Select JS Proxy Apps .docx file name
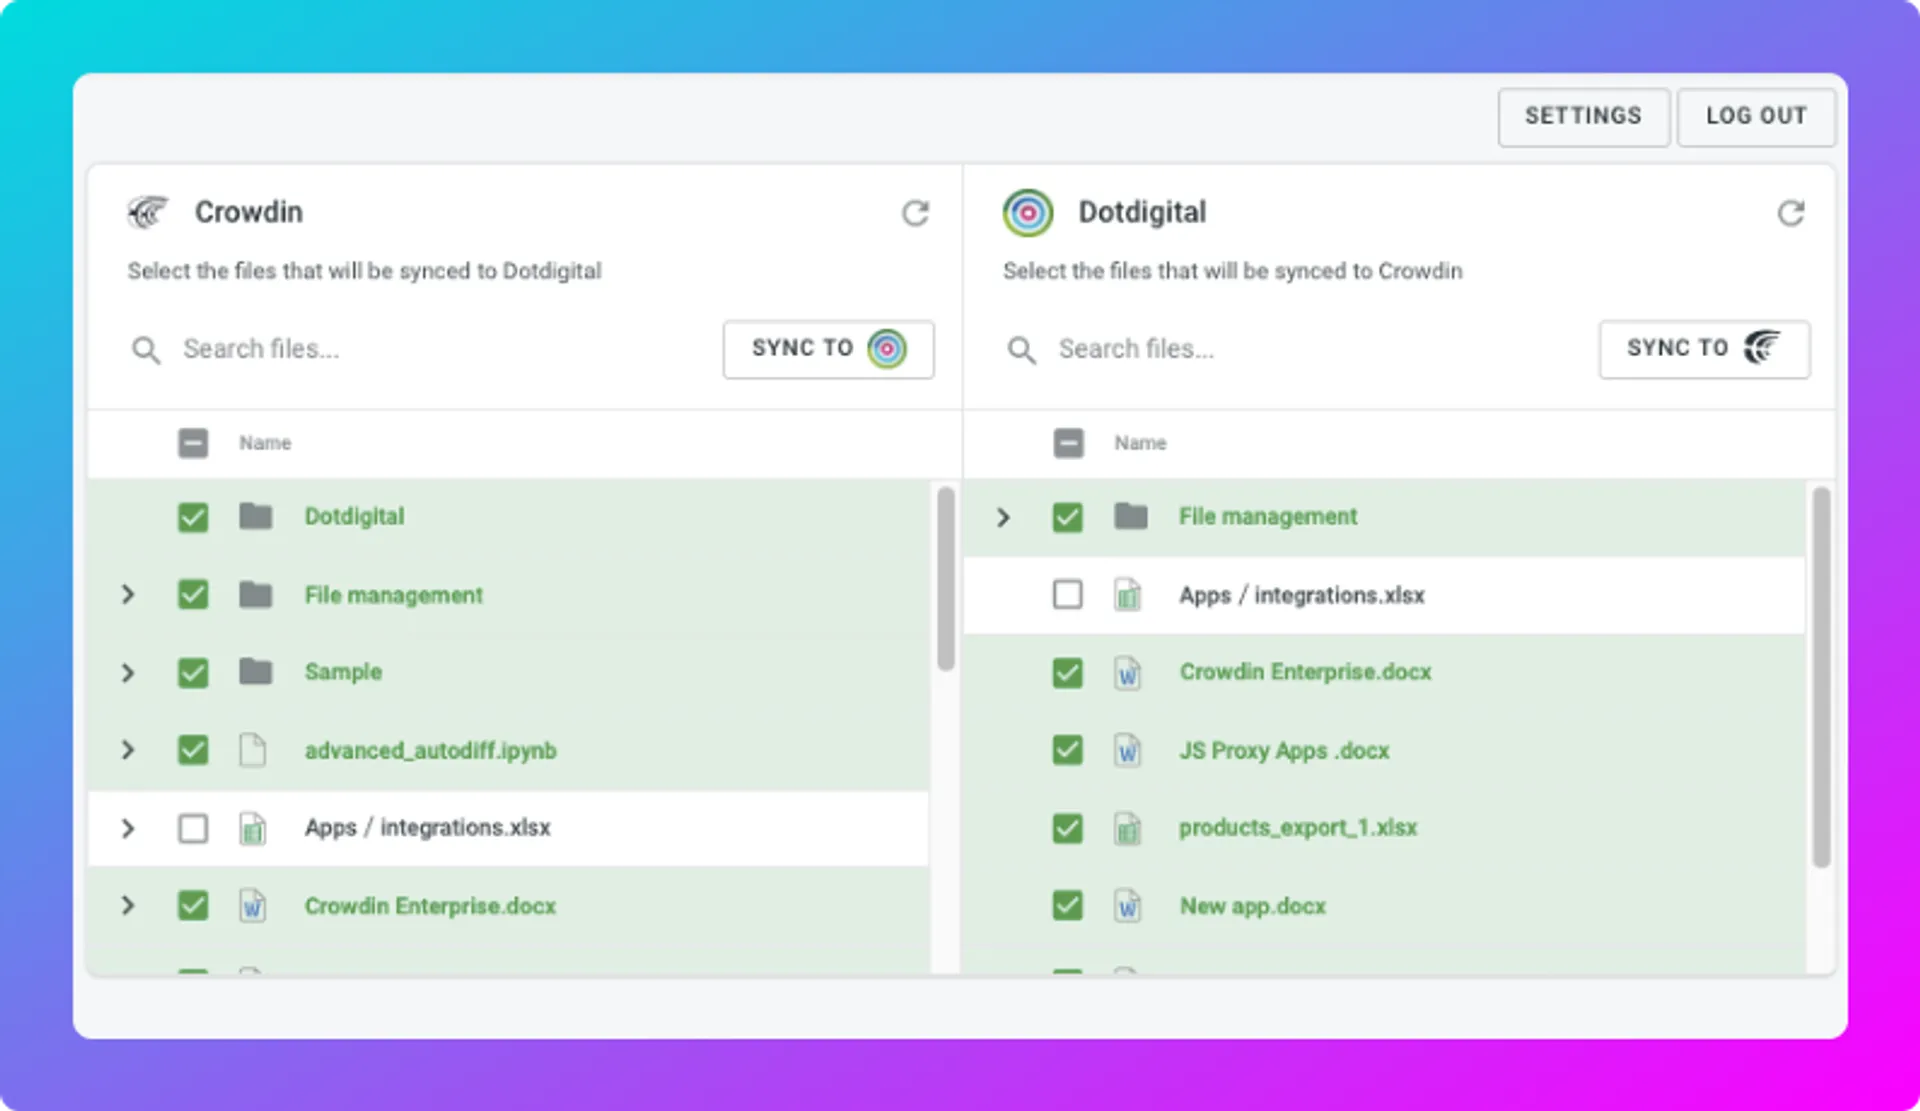The image size is (1920, 1111). (1284, 750)
